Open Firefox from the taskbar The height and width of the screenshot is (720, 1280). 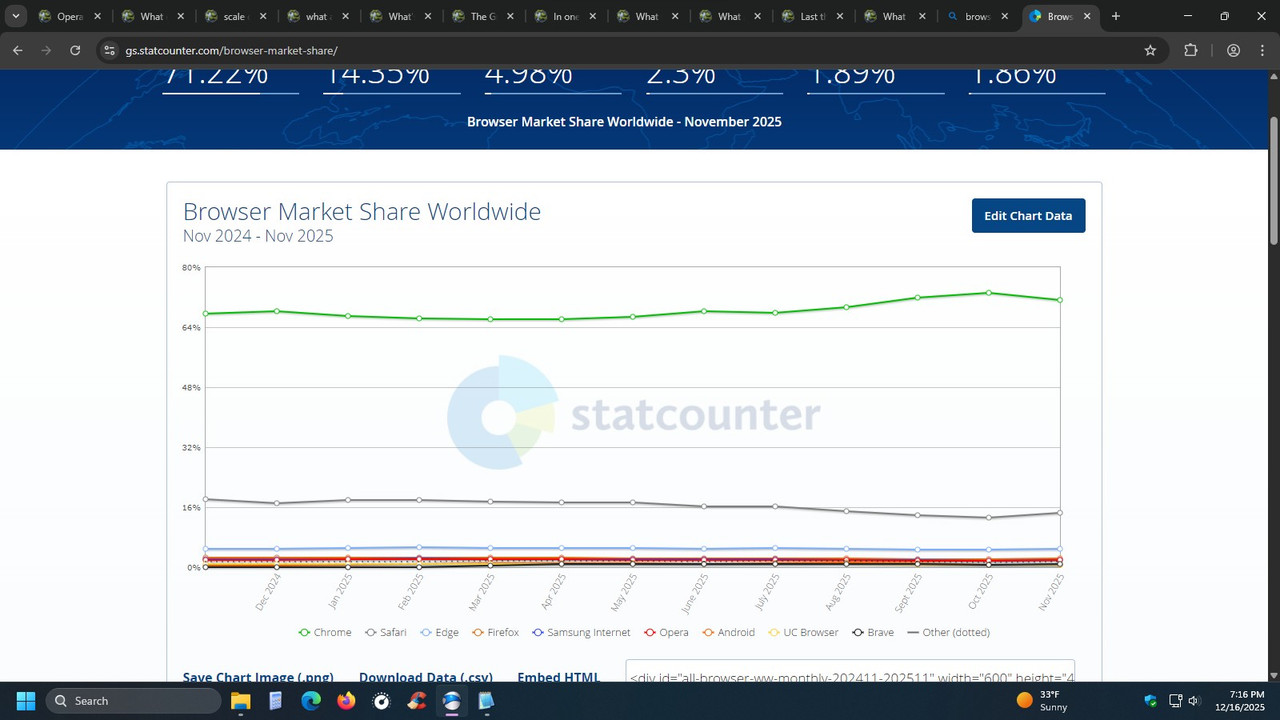click(x=346, y=701)
